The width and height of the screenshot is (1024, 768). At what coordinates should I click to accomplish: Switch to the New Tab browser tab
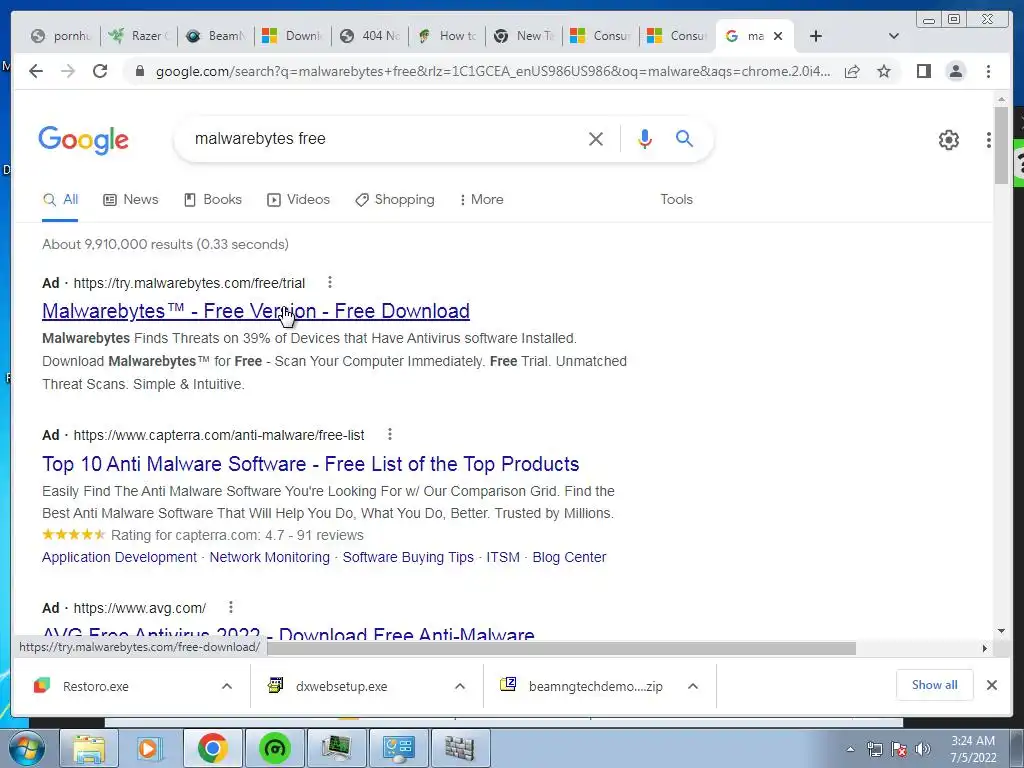pos(524,36)
